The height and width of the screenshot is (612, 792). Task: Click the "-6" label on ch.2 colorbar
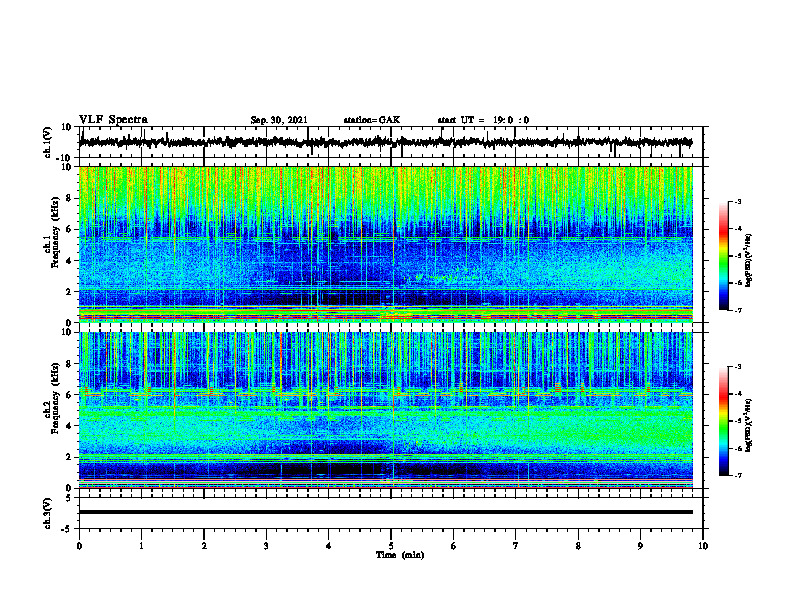tap(737, 448)
